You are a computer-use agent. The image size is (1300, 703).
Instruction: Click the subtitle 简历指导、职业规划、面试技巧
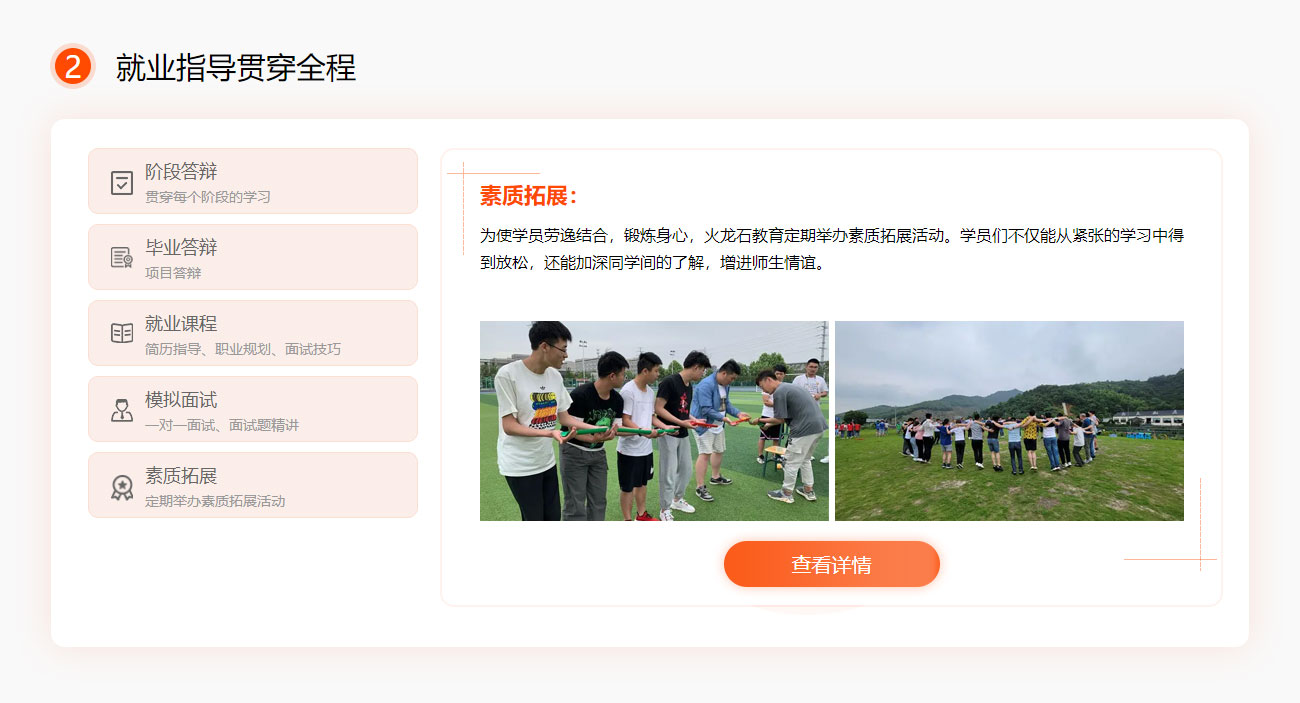click(243, 349)
